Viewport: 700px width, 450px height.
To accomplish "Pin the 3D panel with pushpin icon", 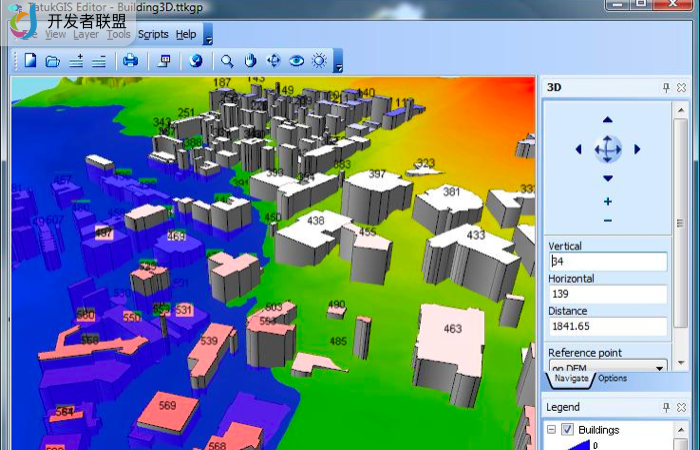I will 666,88.
